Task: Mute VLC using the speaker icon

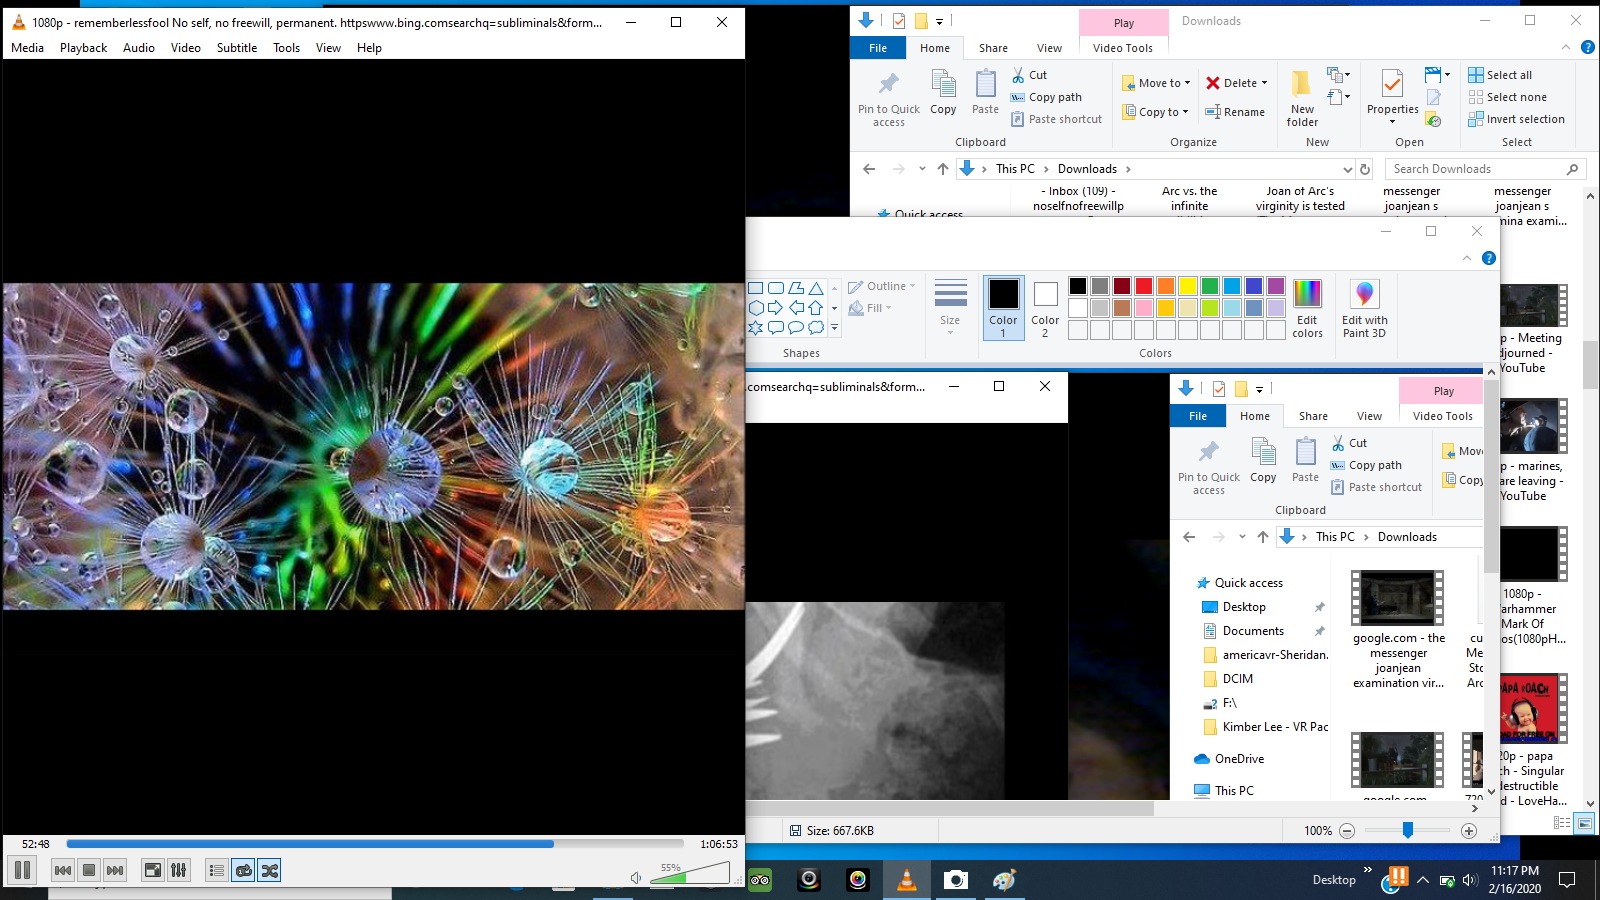Action: coord(636,877)
